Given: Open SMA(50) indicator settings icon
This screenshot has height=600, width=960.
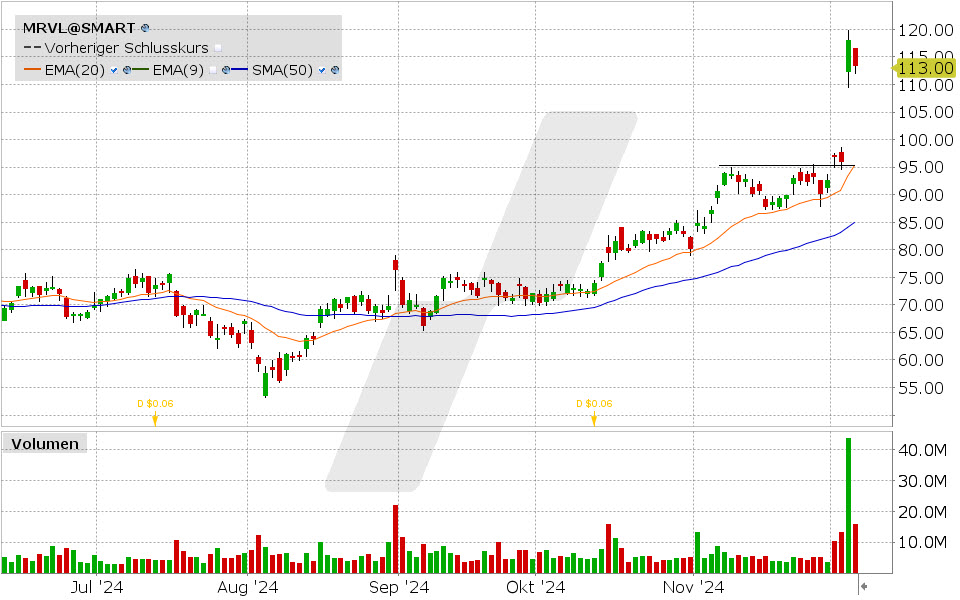Looking at the screenshot, I should pos(335,70).
